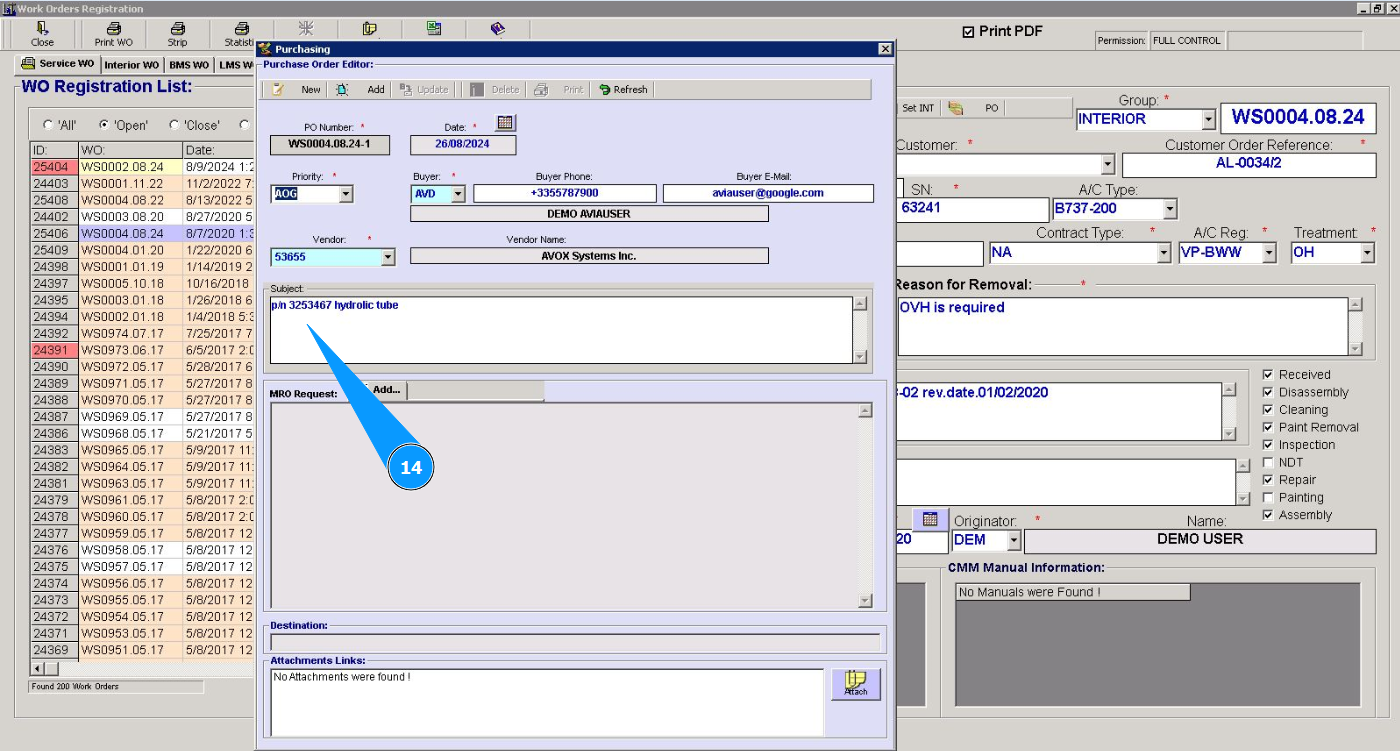Click the Attach icon for attachments
The height and width of the screenshot is (751, 1400).
[x=856, y=684]
